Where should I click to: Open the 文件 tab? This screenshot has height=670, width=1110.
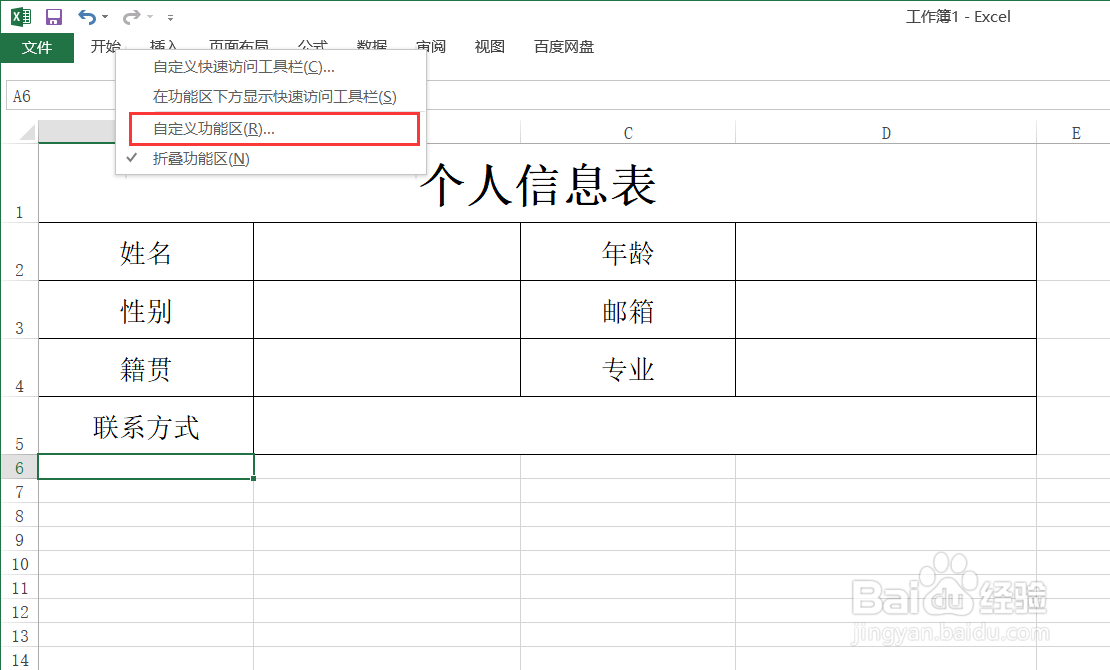click(x=37, y=47)
